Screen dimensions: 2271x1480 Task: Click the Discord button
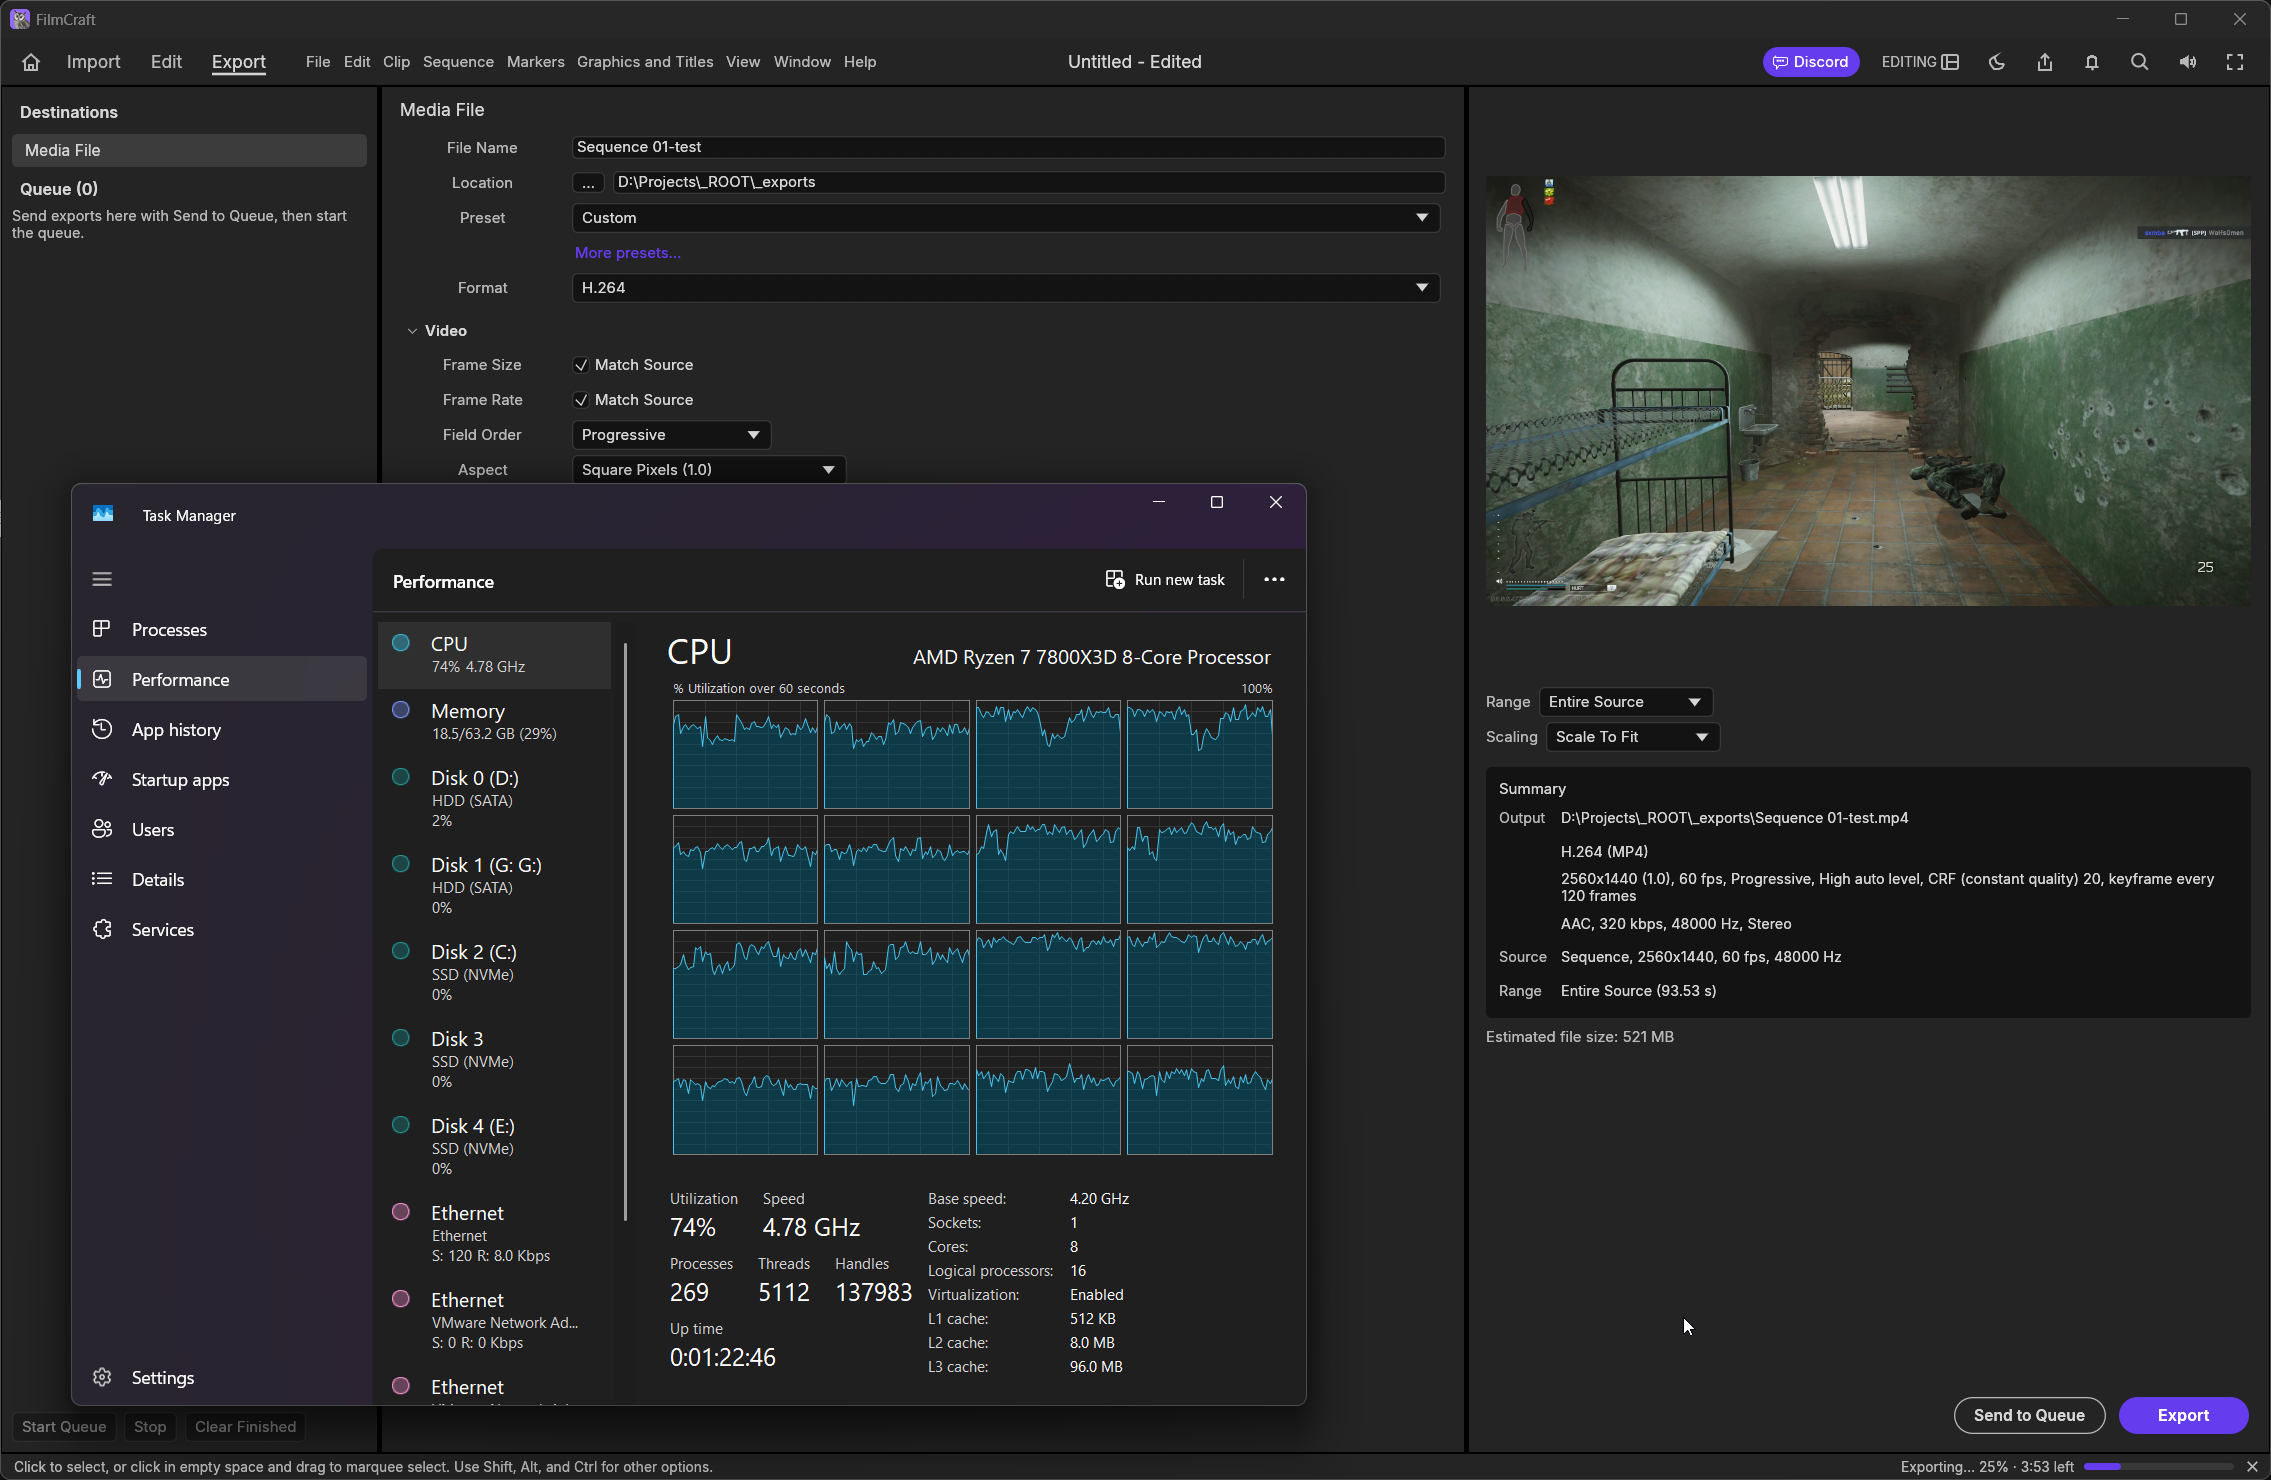(1810, 62)
